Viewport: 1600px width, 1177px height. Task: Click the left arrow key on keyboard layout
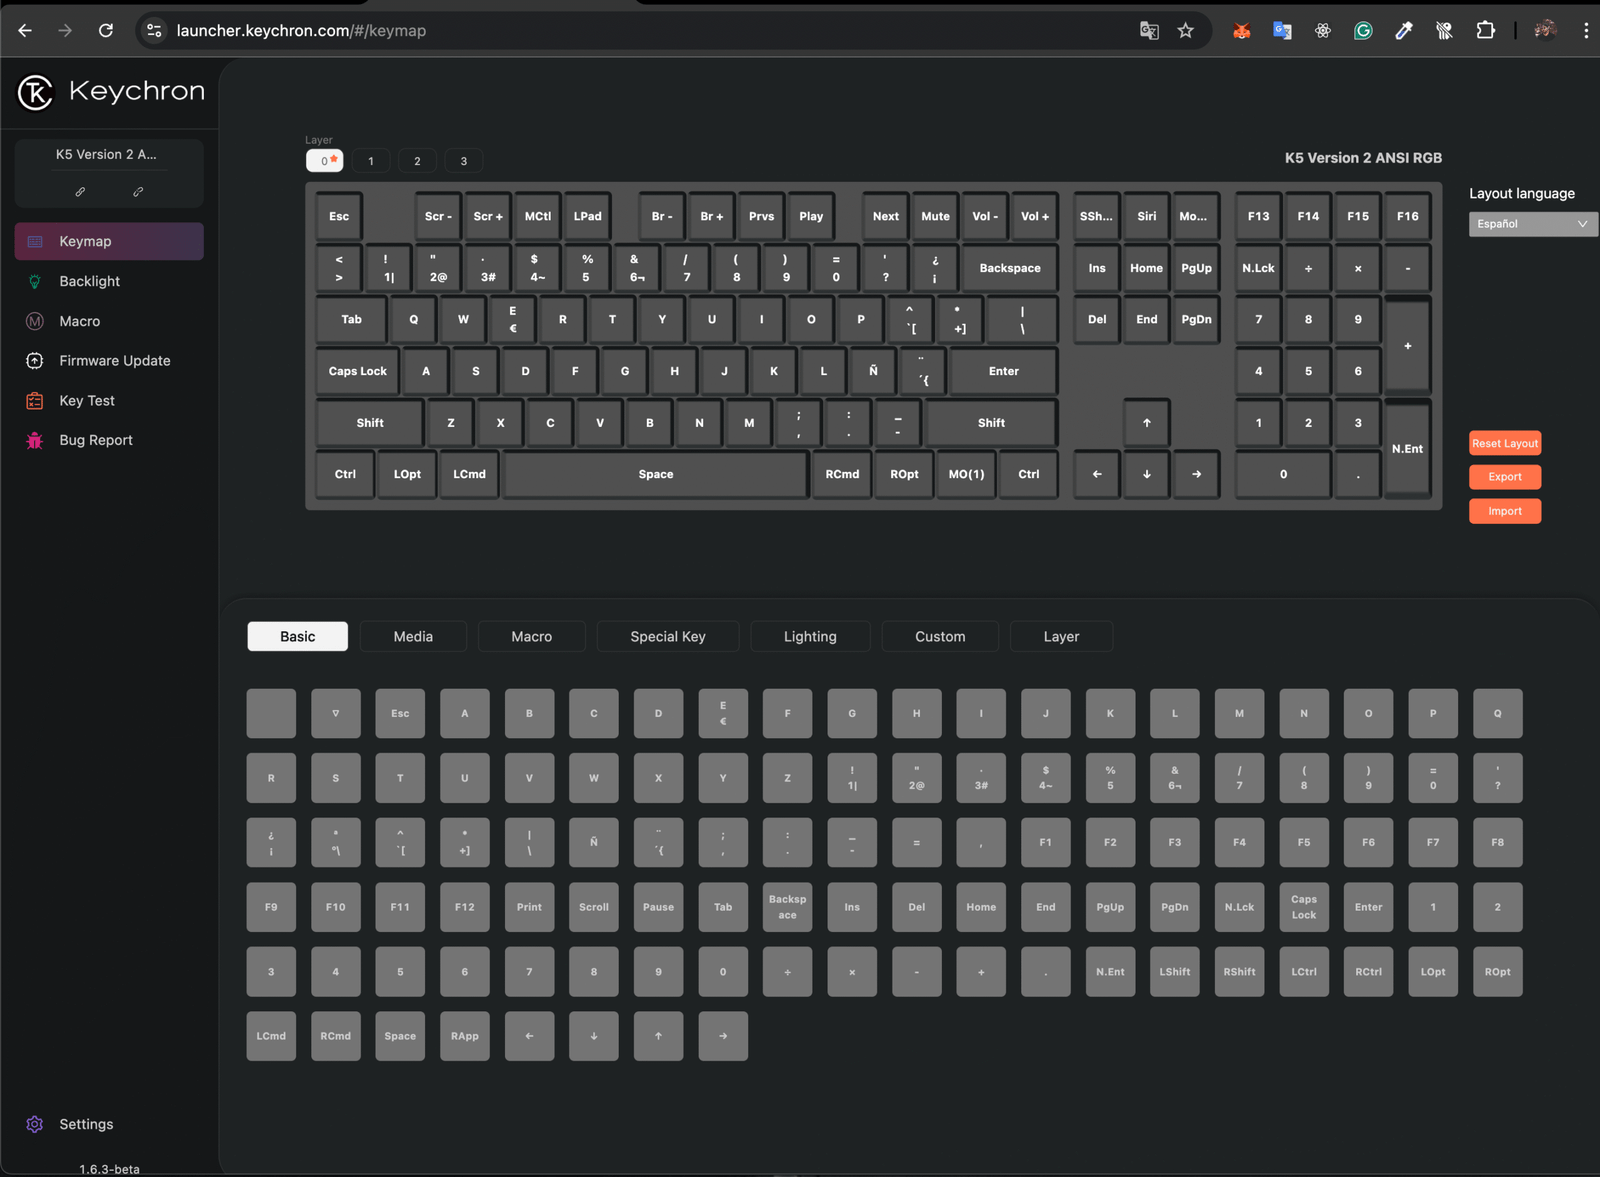coord(1097,474)
